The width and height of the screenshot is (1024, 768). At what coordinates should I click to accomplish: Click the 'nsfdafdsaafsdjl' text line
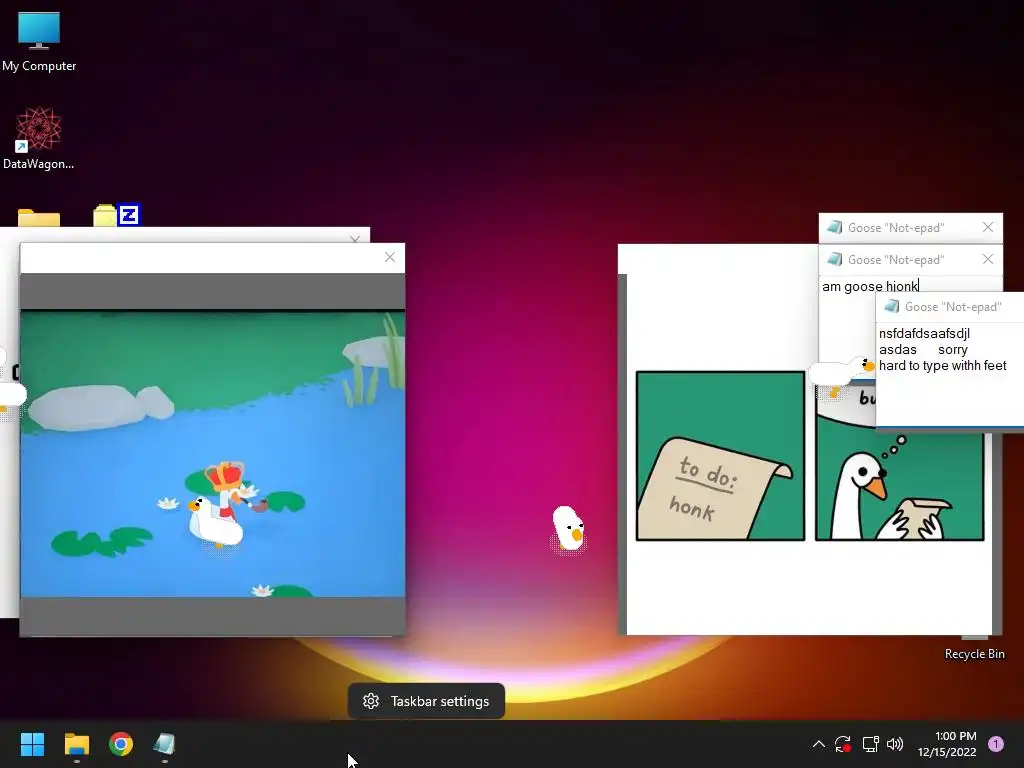pos(924,334)
